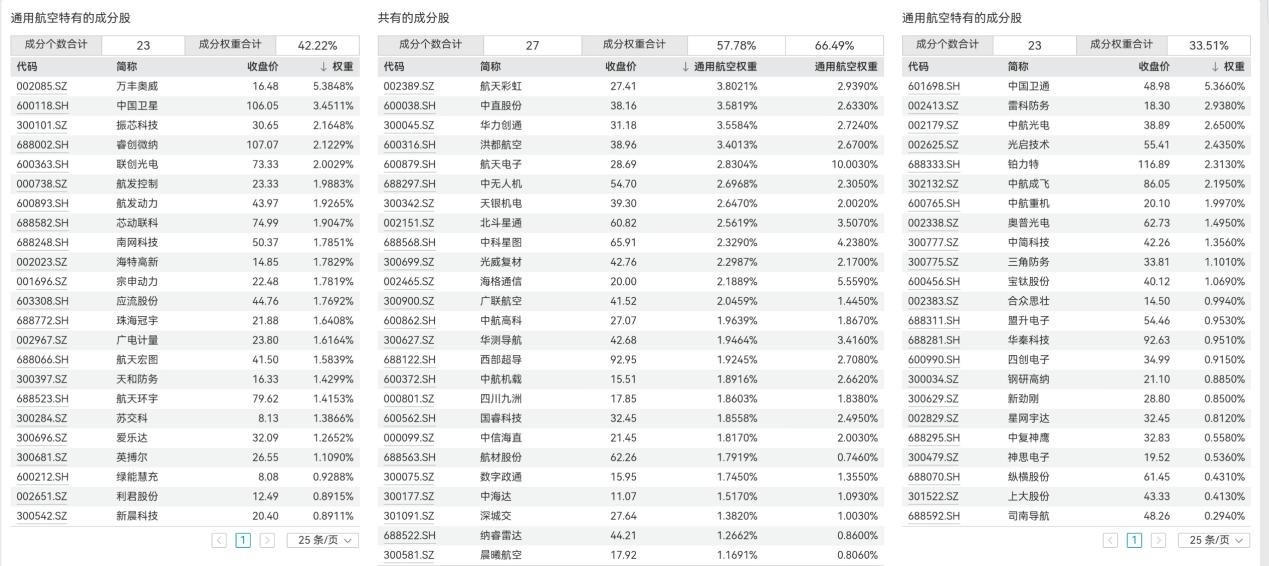1269x566 pixels.
Task: Open 25 条/页 dropdown below 新晨科技 row
Action: (322, 540)
